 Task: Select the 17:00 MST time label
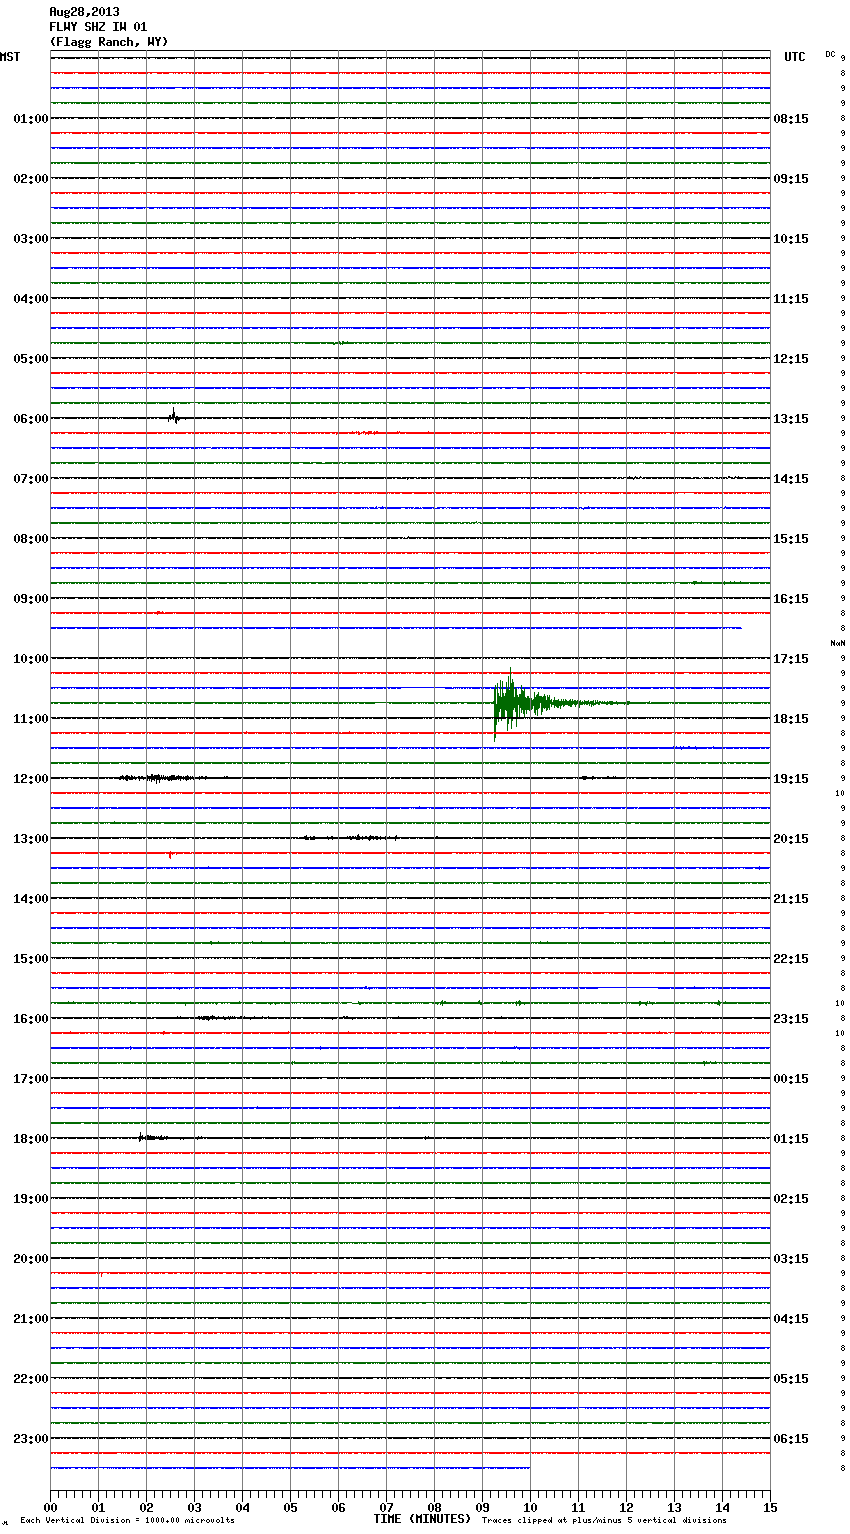coord(30,1079)
